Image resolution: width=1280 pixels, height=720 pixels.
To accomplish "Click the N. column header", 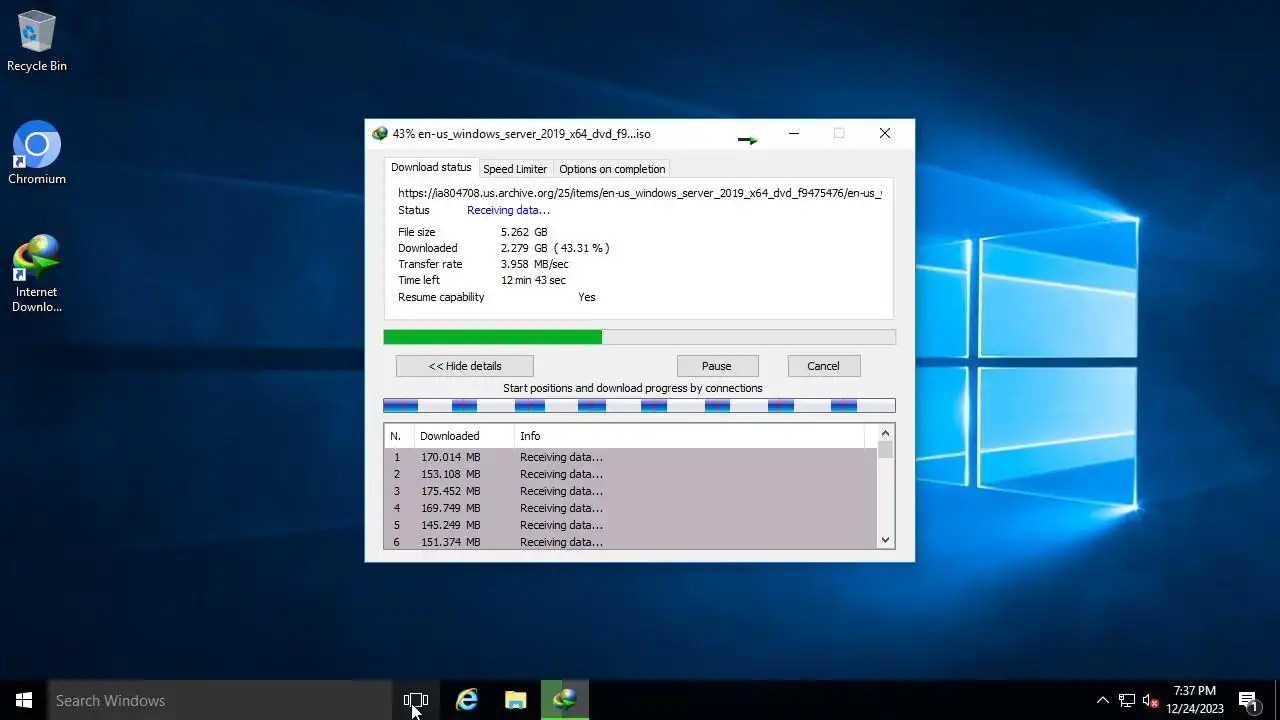I will pyautogui.click(x=399, y=436).
